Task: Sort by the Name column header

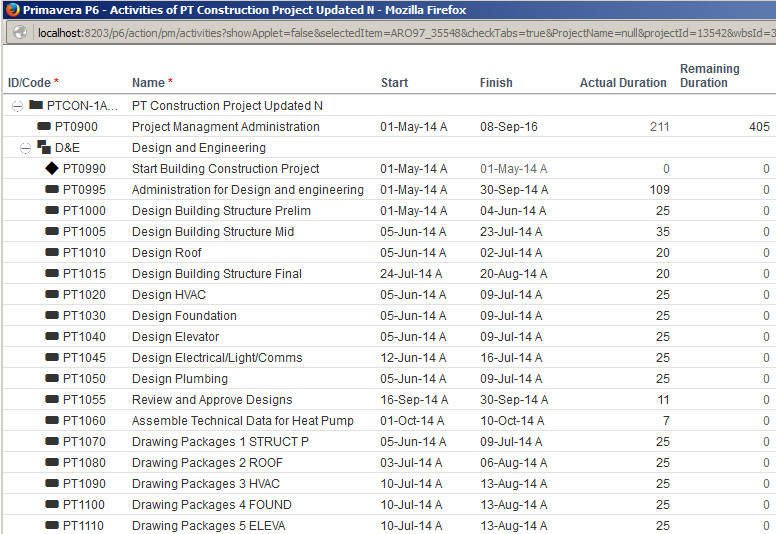Action: tap(152, 83)
